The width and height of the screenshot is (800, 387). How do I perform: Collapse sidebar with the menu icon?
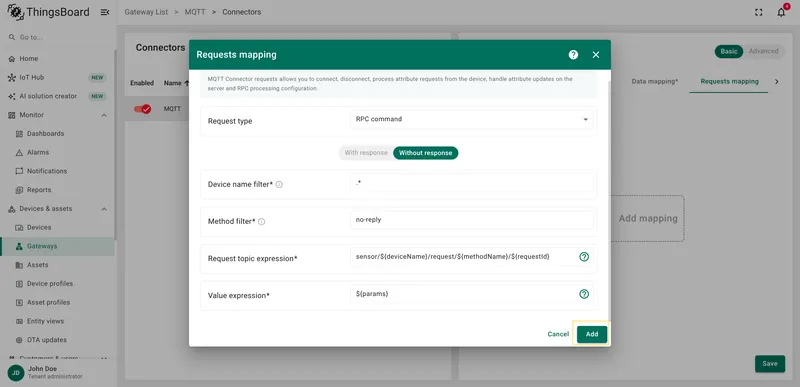pos(105,12)
